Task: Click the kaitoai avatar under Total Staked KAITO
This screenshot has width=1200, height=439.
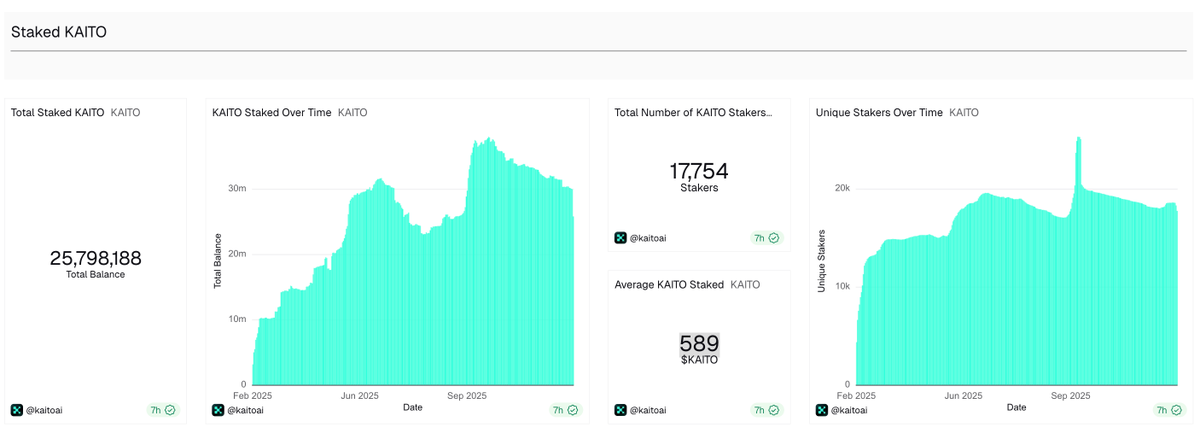Action: click(17, 410)
